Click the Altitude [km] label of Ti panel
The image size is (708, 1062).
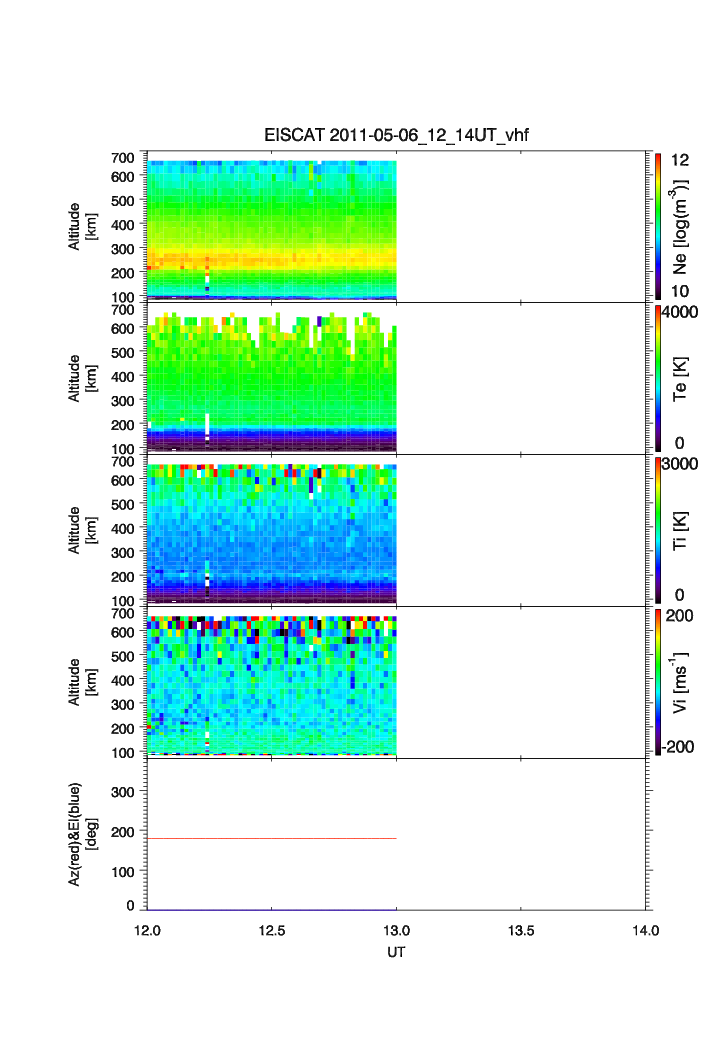point(82,530)
